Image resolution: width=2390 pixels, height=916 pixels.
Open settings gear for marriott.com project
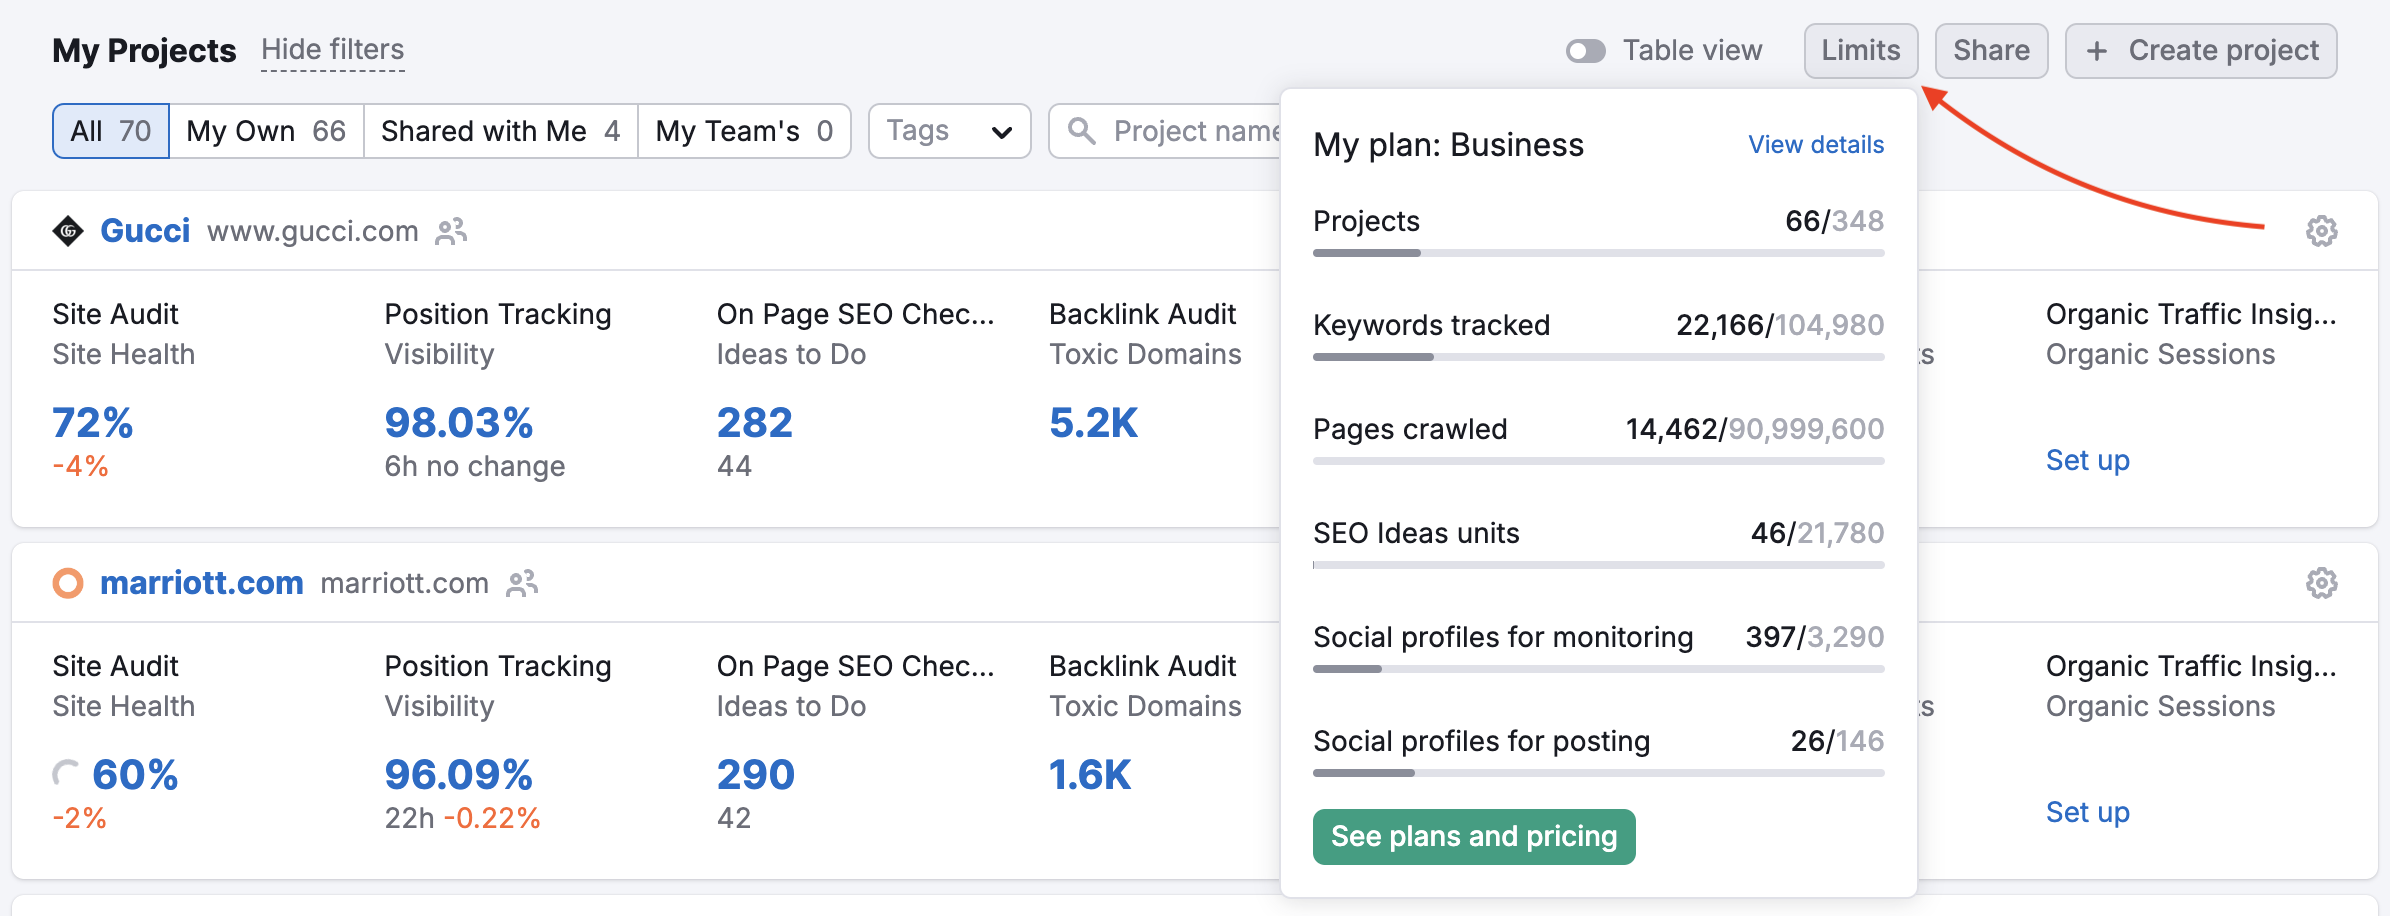click(x=2321, y=583)
